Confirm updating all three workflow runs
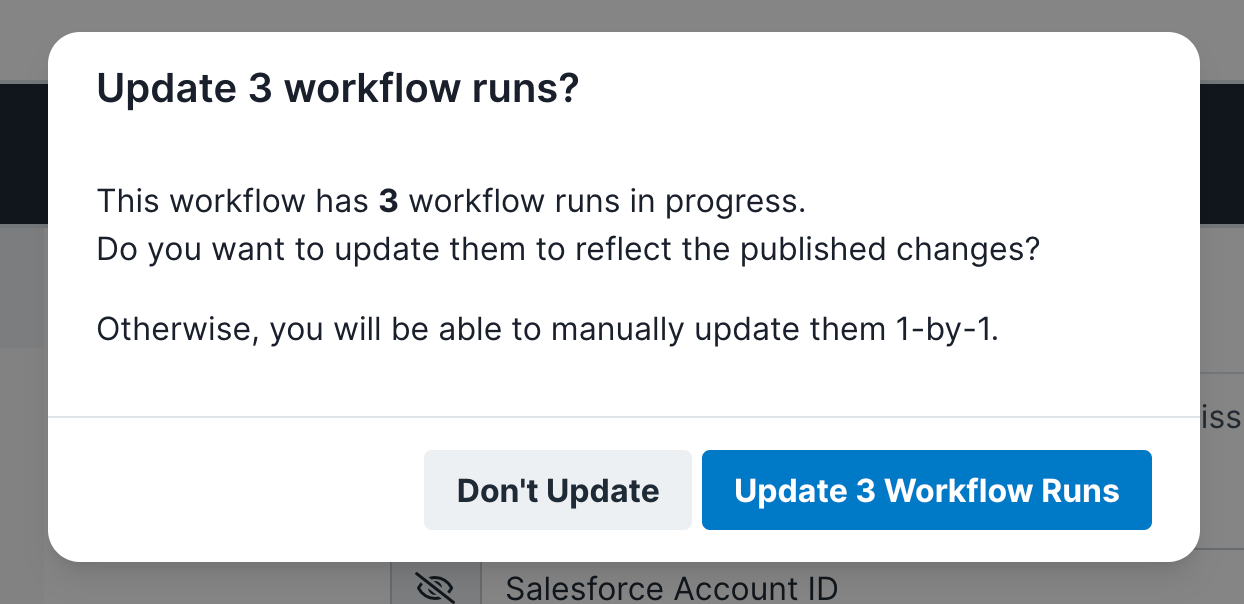 pyautogui.click(x=926, y=490)
